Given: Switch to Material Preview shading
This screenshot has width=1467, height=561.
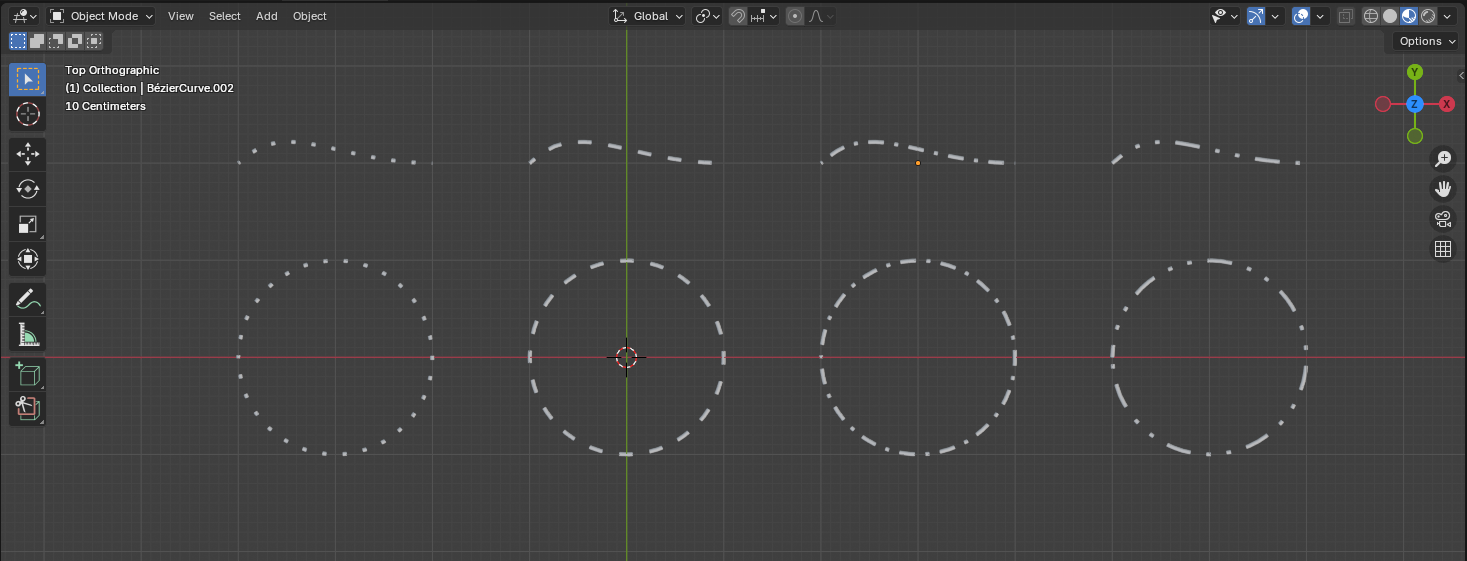Looking at the screenshot, I should [x=1409, y=16].
